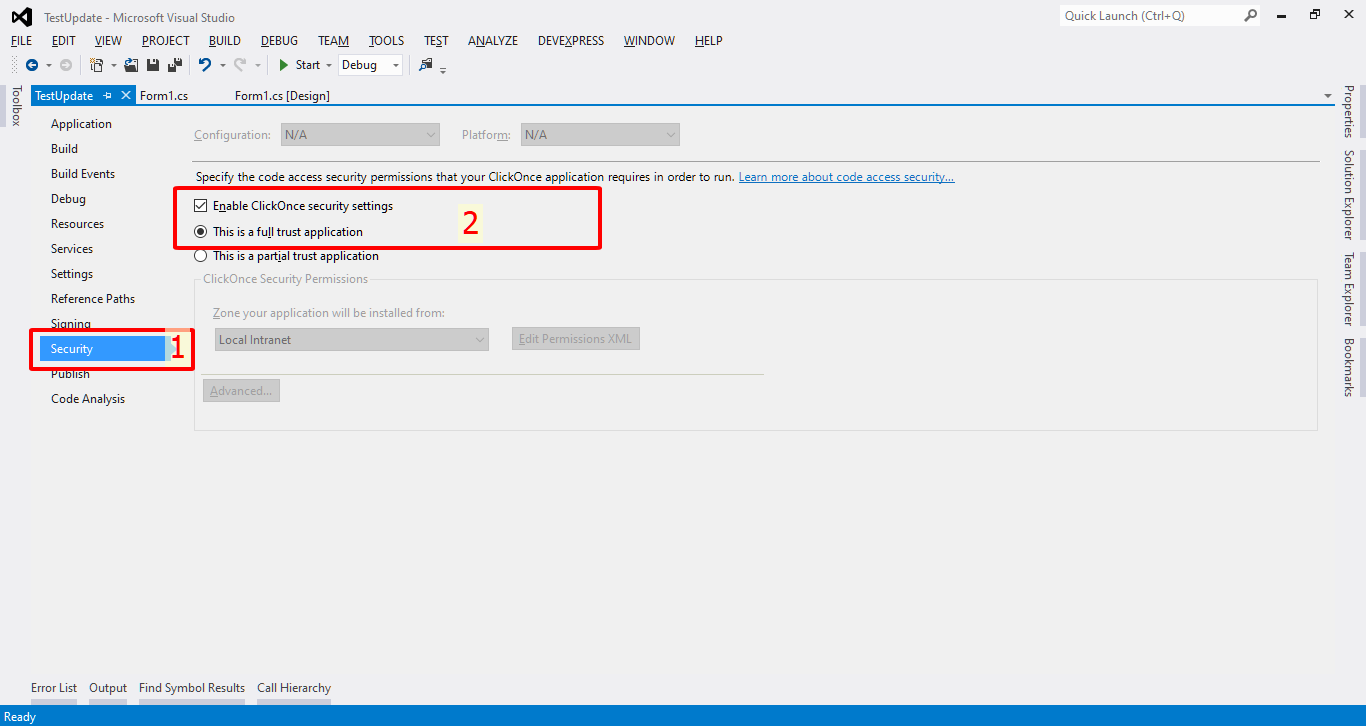Open the BUILD menu
This screenshot has height=726, width=1366.
[225, 41]
